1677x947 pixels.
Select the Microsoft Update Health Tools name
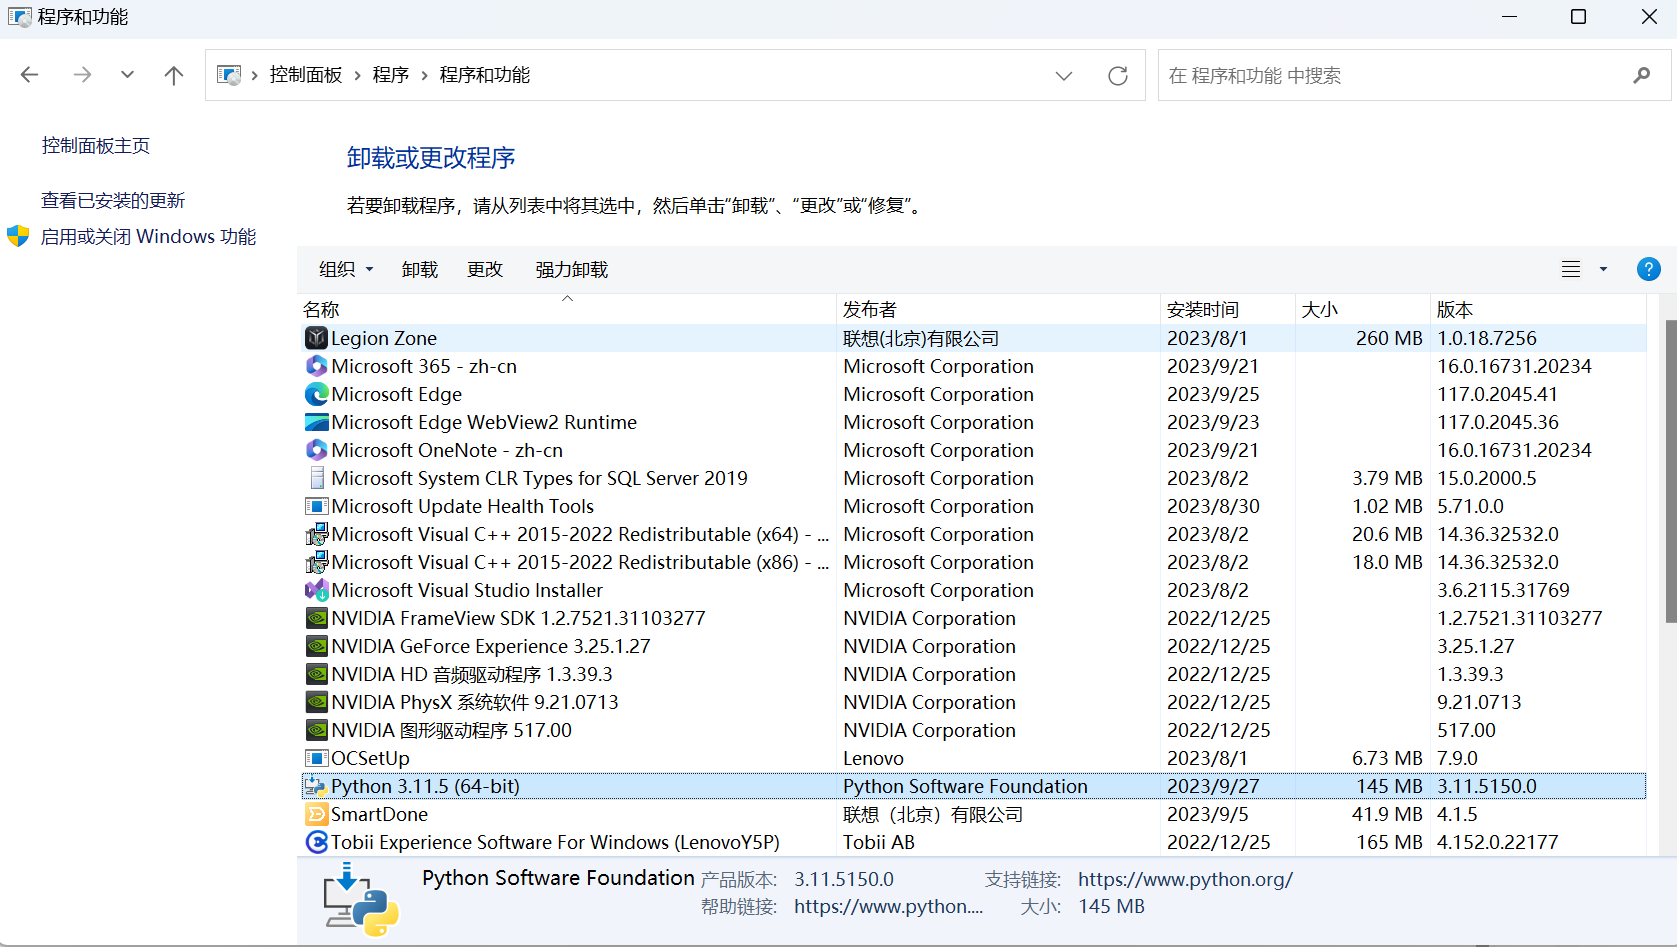point(462,506)
